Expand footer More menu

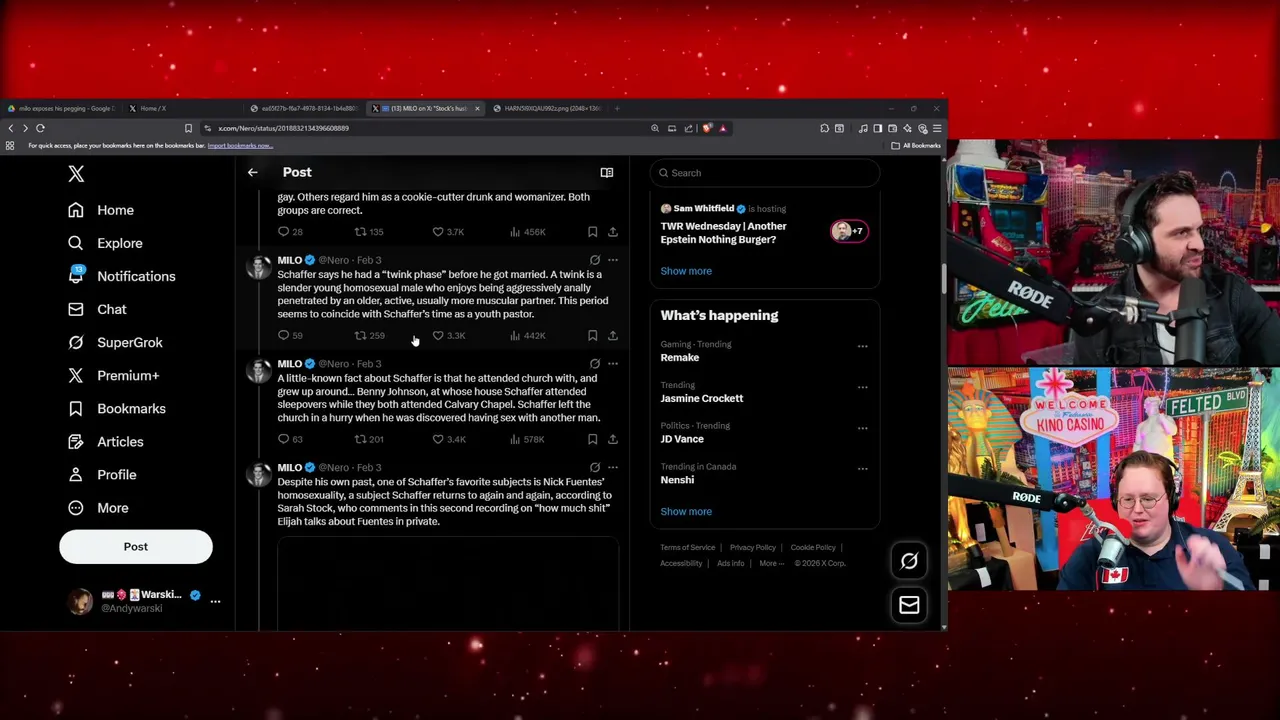[x=770, y=563]
